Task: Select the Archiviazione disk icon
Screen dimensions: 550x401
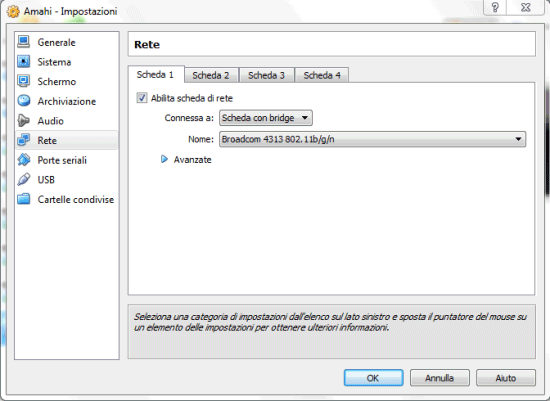Action: tap(24, 101)
